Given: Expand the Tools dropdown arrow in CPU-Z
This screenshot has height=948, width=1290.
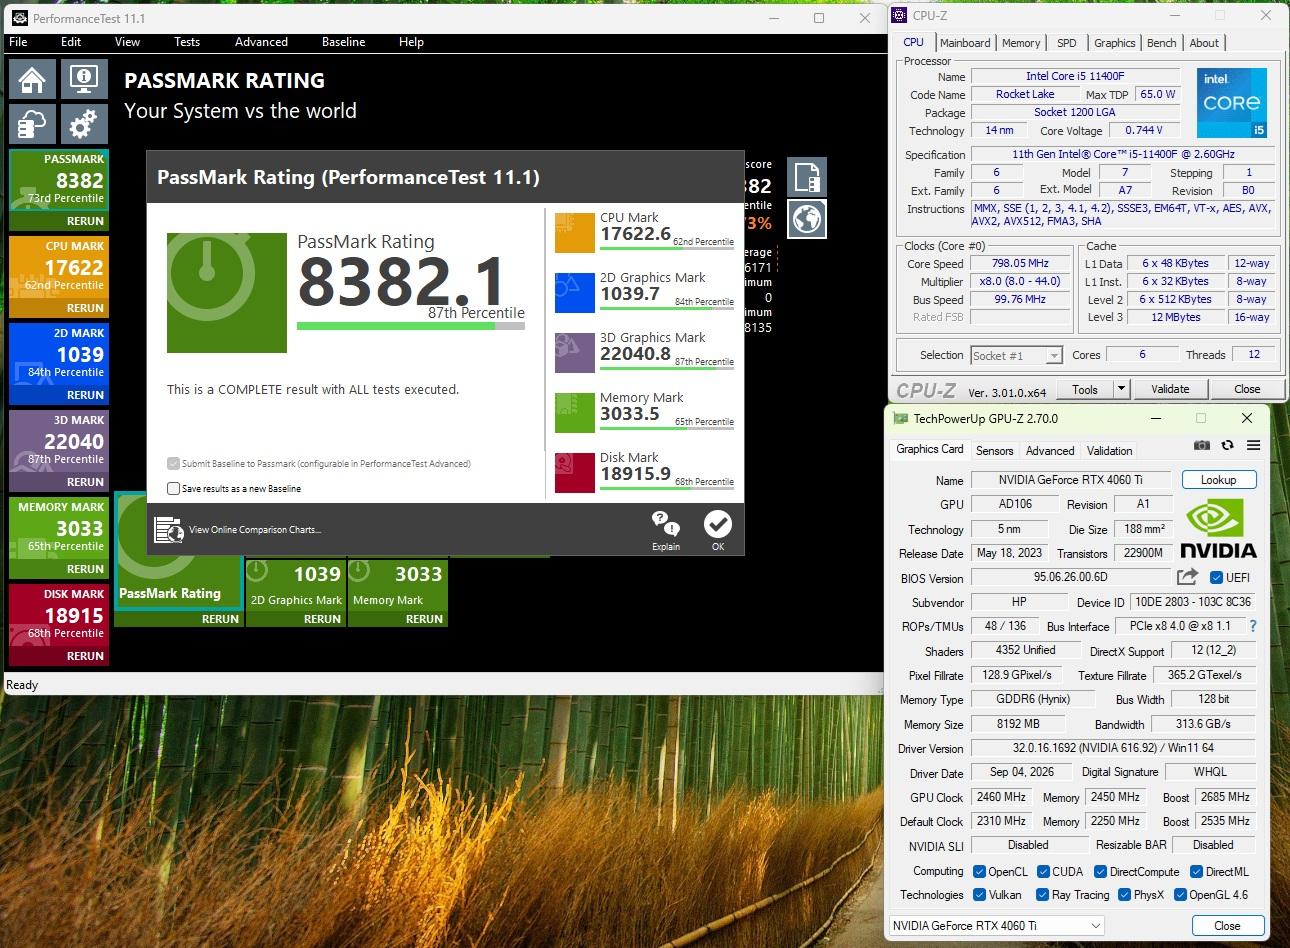Looking at the screenshot, I should (1121, 389).
